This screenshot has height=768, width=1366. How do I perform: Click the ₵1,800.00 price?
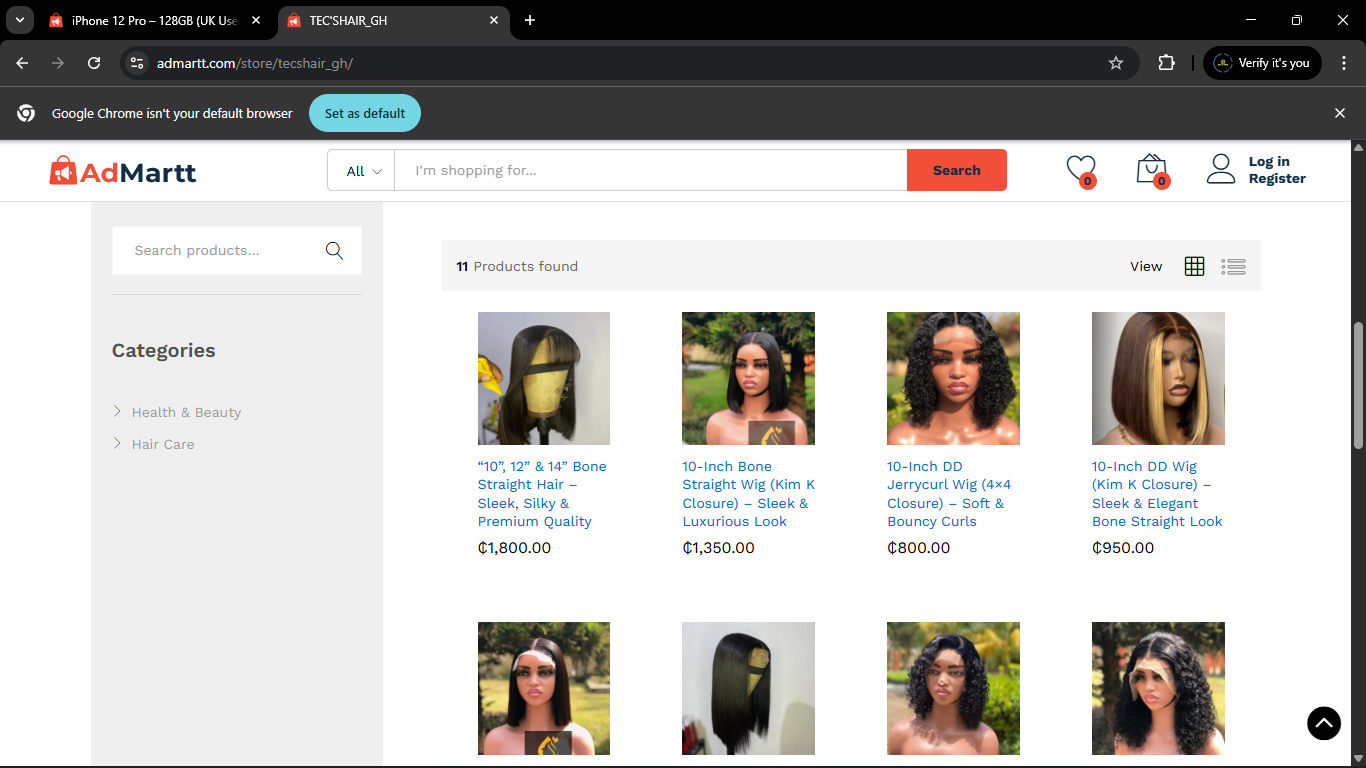(x=514, y=548)
